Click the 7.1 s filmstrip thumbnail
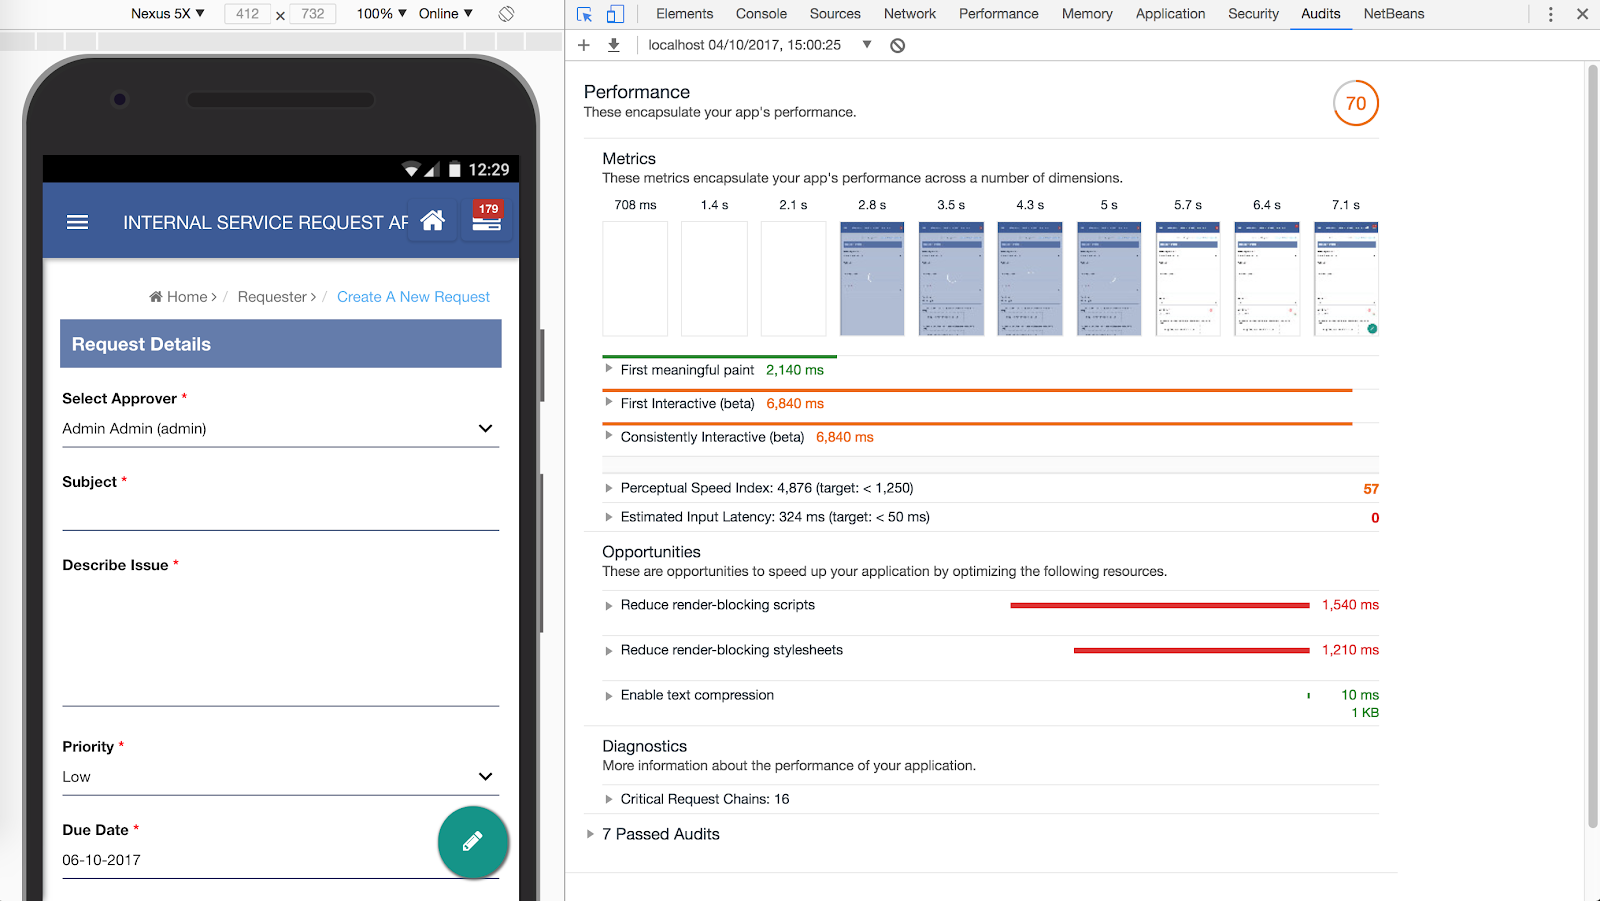 [x=1346, y=279]
